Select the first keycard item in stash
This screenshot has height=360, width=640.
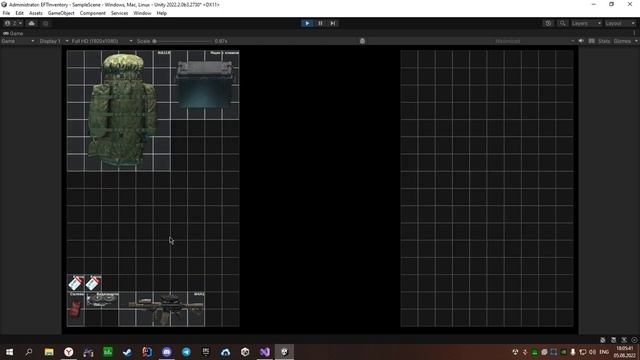coord(76,282)
